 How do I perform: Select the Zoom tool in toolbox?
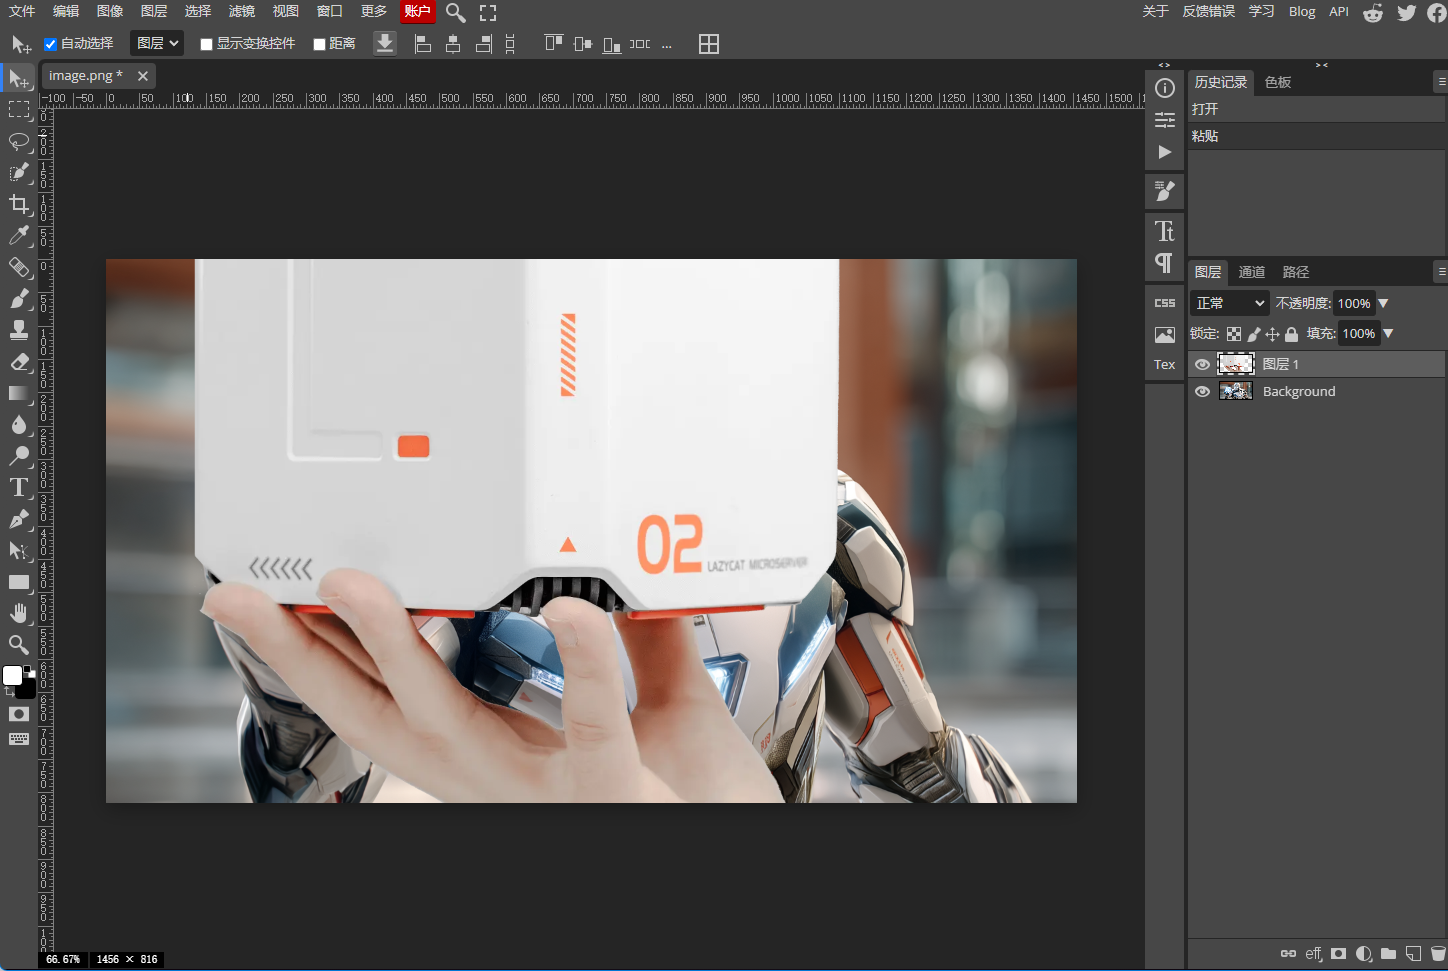click(19, 644)
